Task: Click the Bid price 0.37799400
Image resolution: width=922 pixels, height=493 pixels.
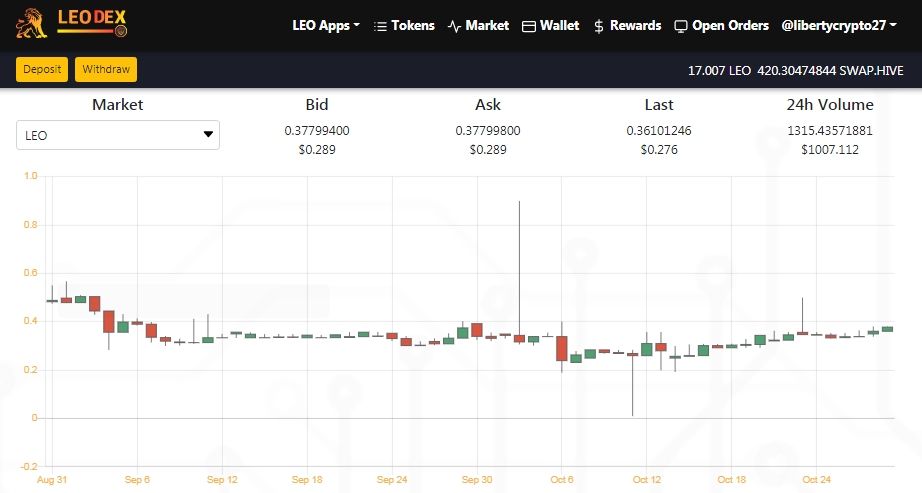Action: coord(317,131)
